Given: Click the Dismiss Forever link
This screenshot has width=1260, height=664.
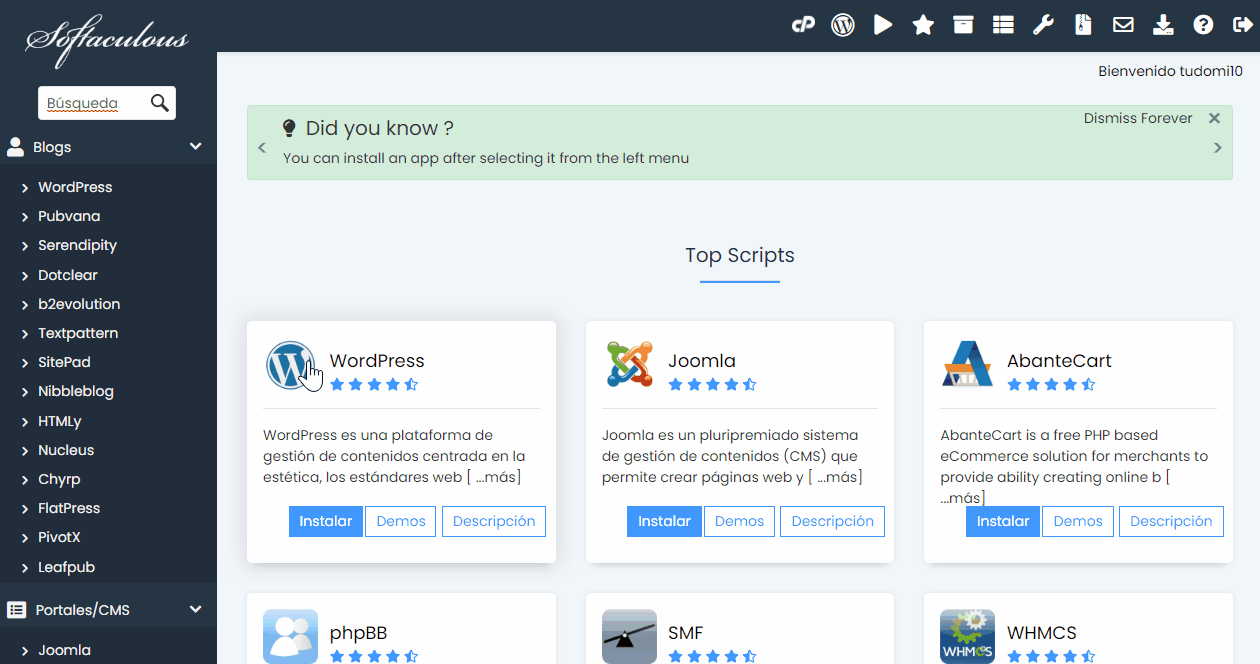Looking at the screenshot, I should tap(1138, 118).
